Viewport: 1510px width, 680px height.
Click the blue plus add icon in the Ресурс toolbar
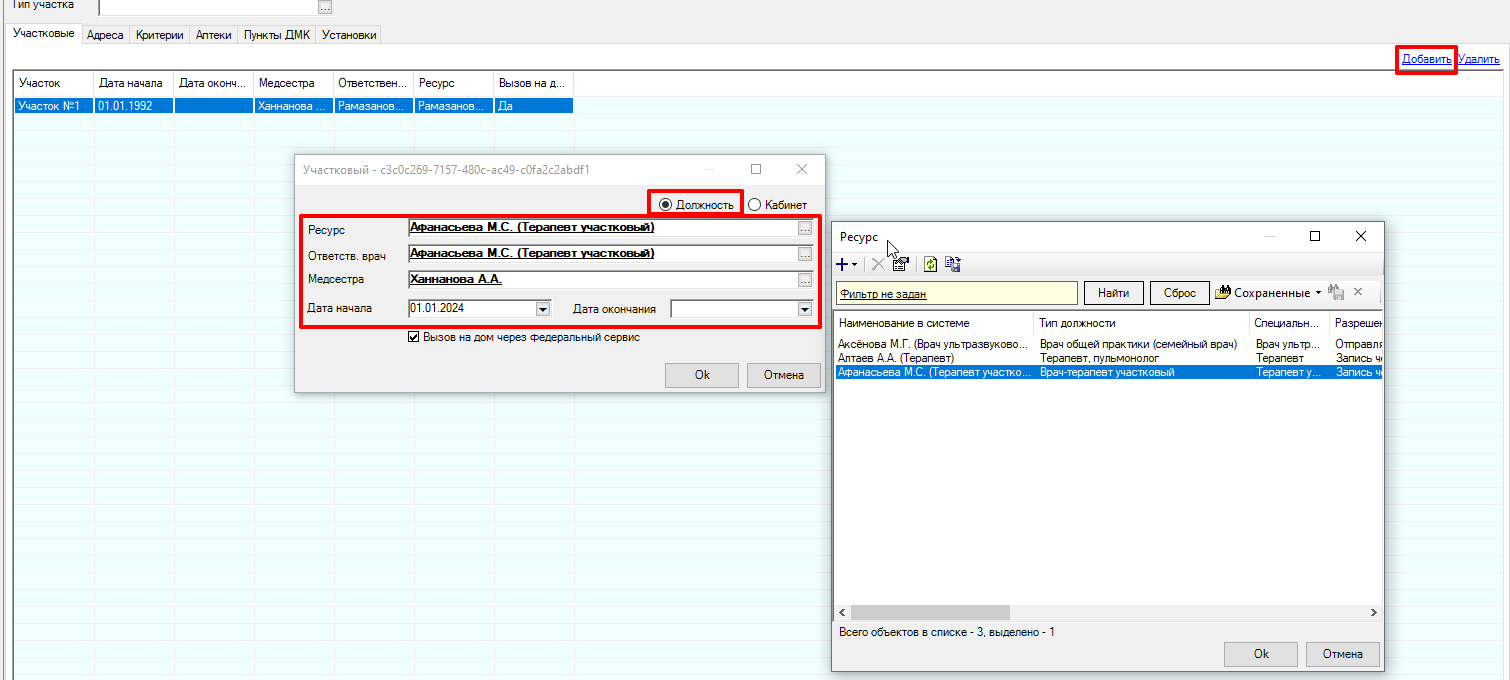[842, 265]
